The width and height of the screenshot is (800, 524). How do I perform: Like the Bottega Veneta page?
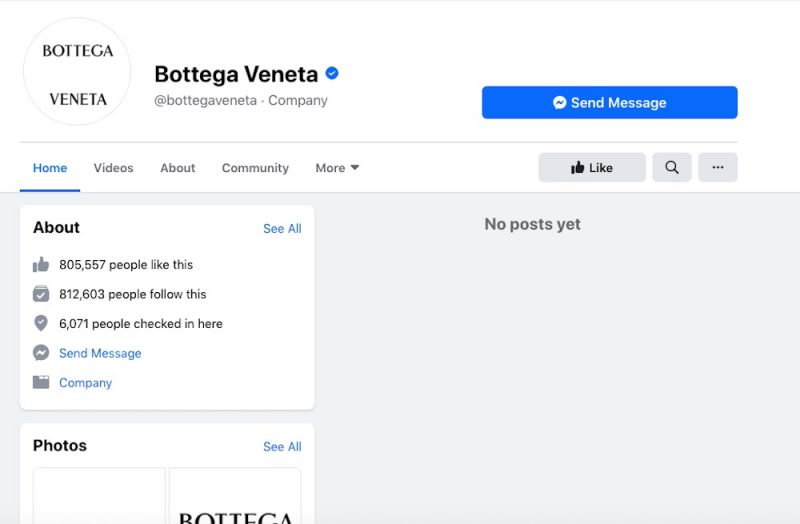tap(592, 167)
